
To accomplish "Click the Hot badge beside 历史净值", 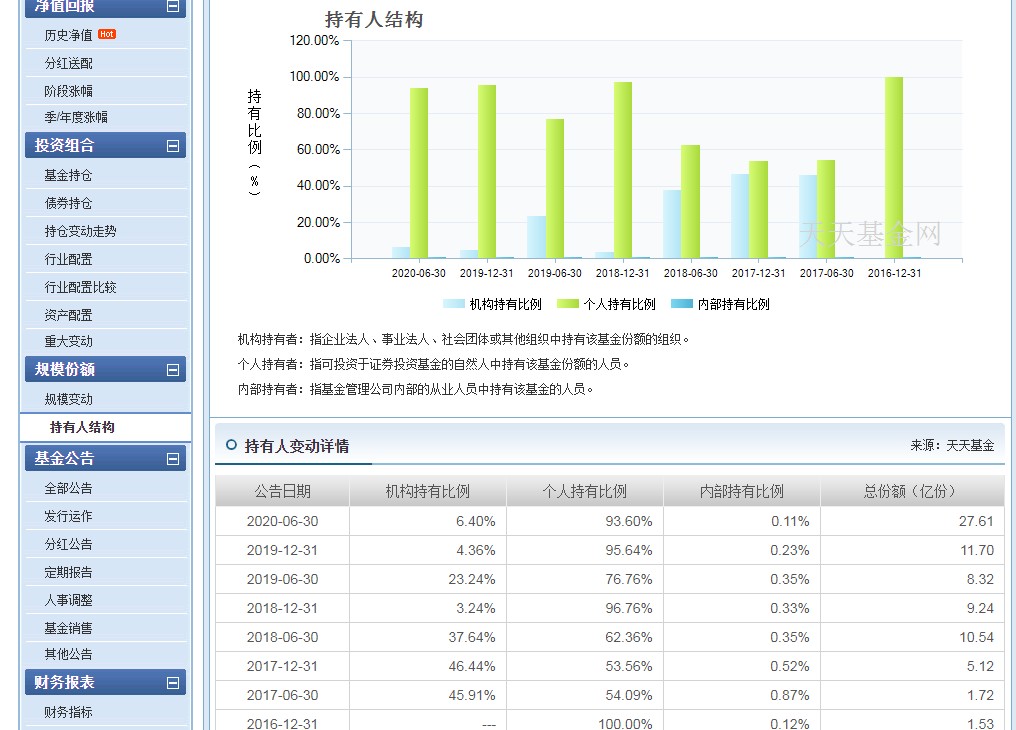I will click(107, 34).
